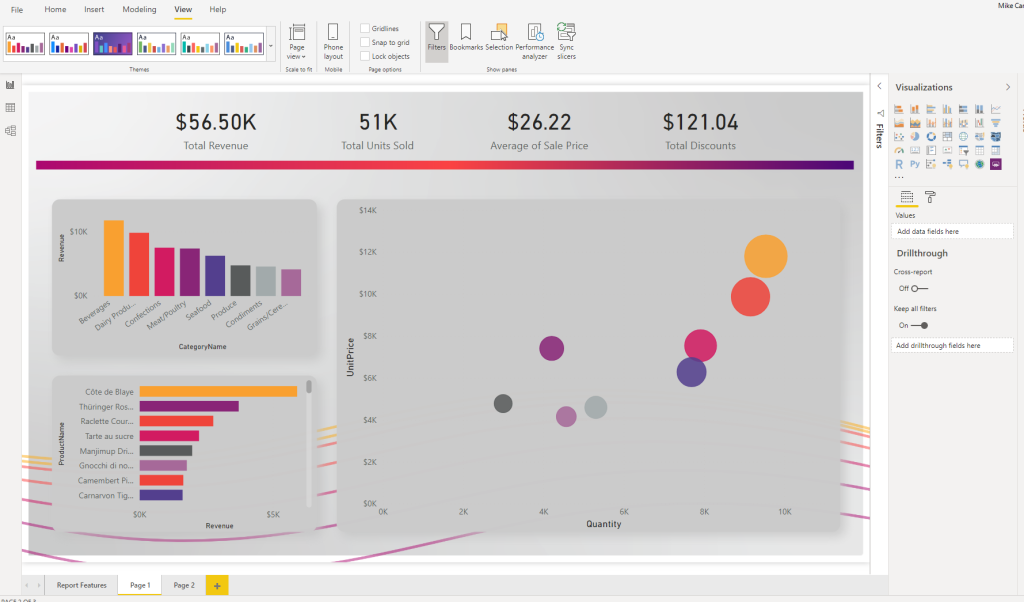Select the line chart visualization icon

coord(996,109)
